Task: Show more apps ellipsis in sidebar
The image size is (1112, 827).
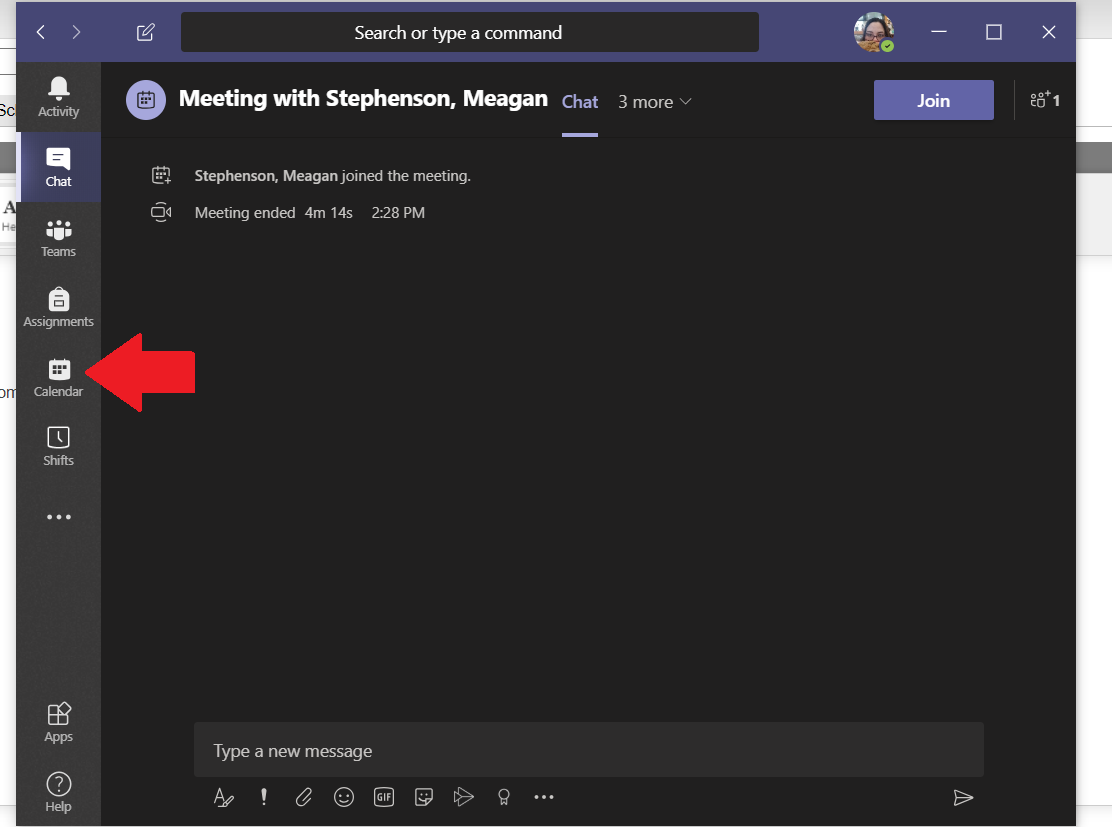Action: [58, 517]
